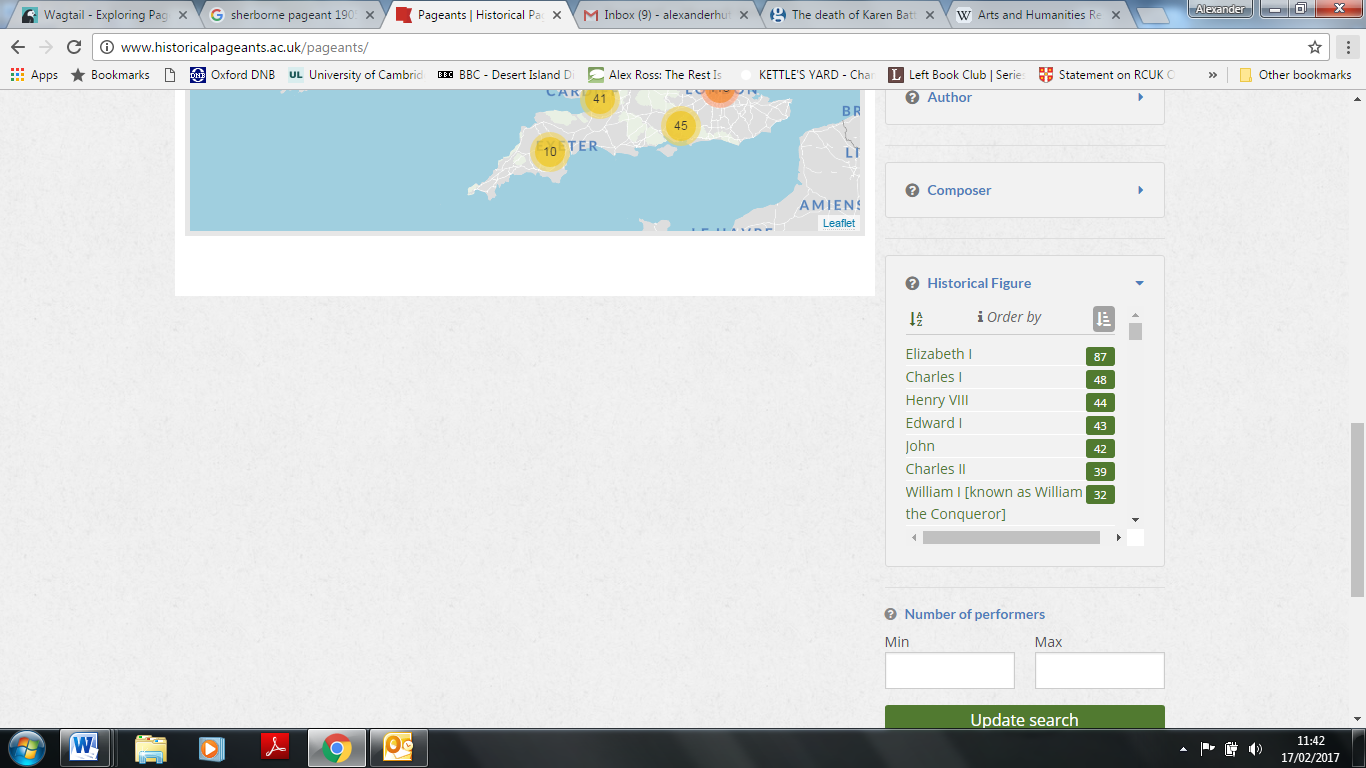View site information icon

point(107,47)
